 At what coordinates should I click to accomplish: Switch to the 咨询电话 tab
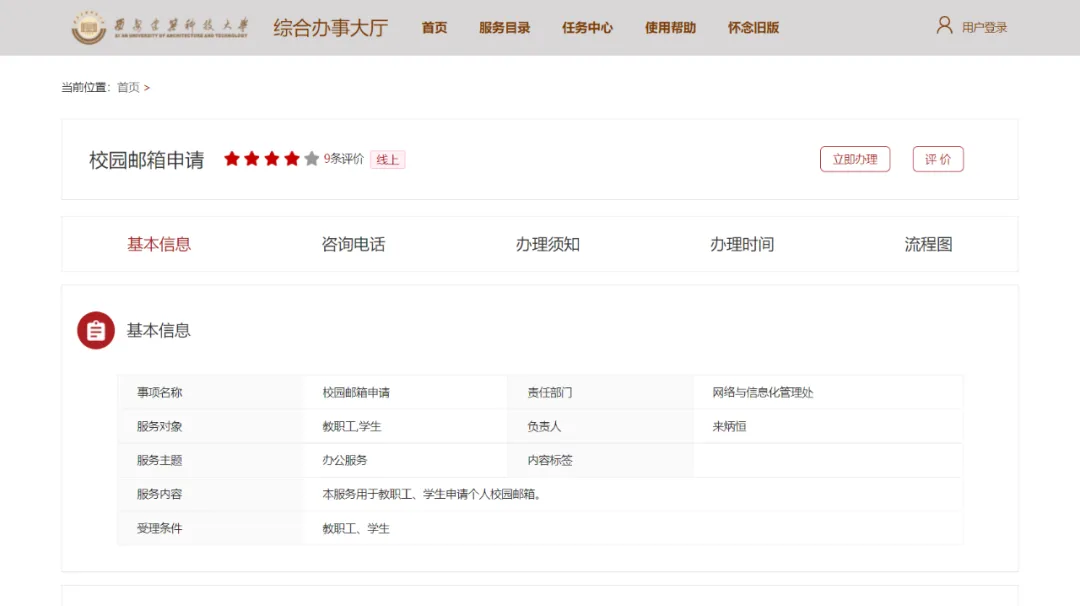point(353,244)
